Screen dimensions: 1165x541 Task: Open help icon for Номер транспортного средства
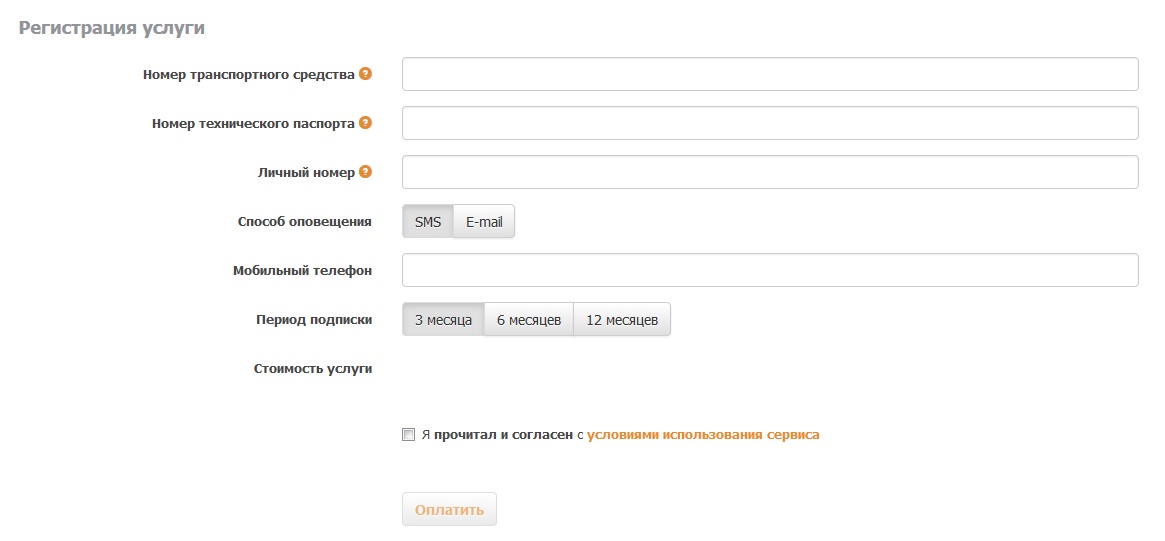pyautogui.click(x=365, y=74)
